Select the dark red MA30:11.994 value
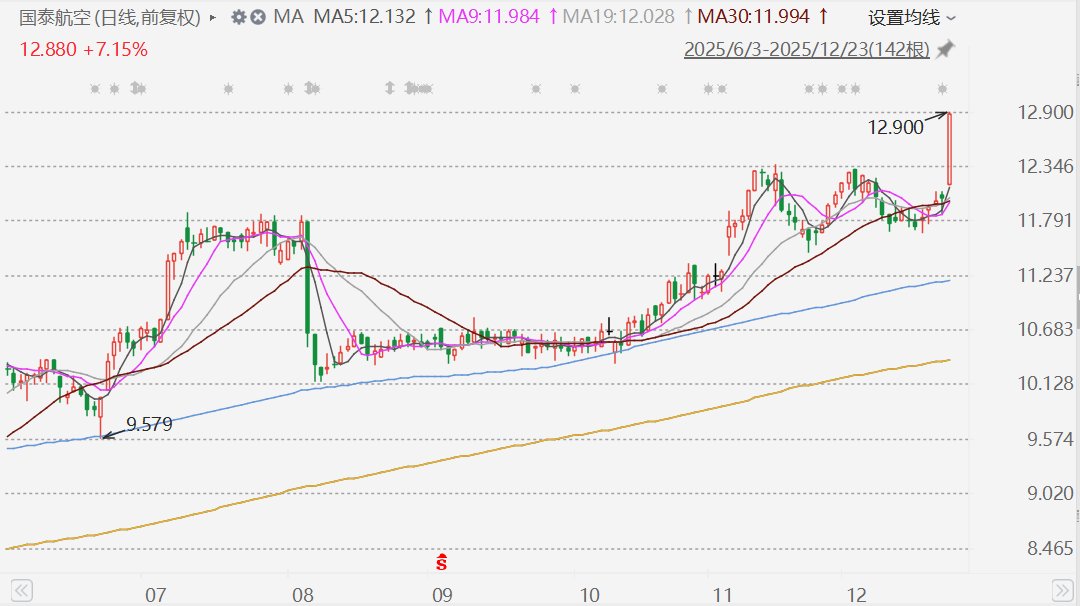Image resolution: width=1080 pixels, height=606 pixels. [754, 17]
